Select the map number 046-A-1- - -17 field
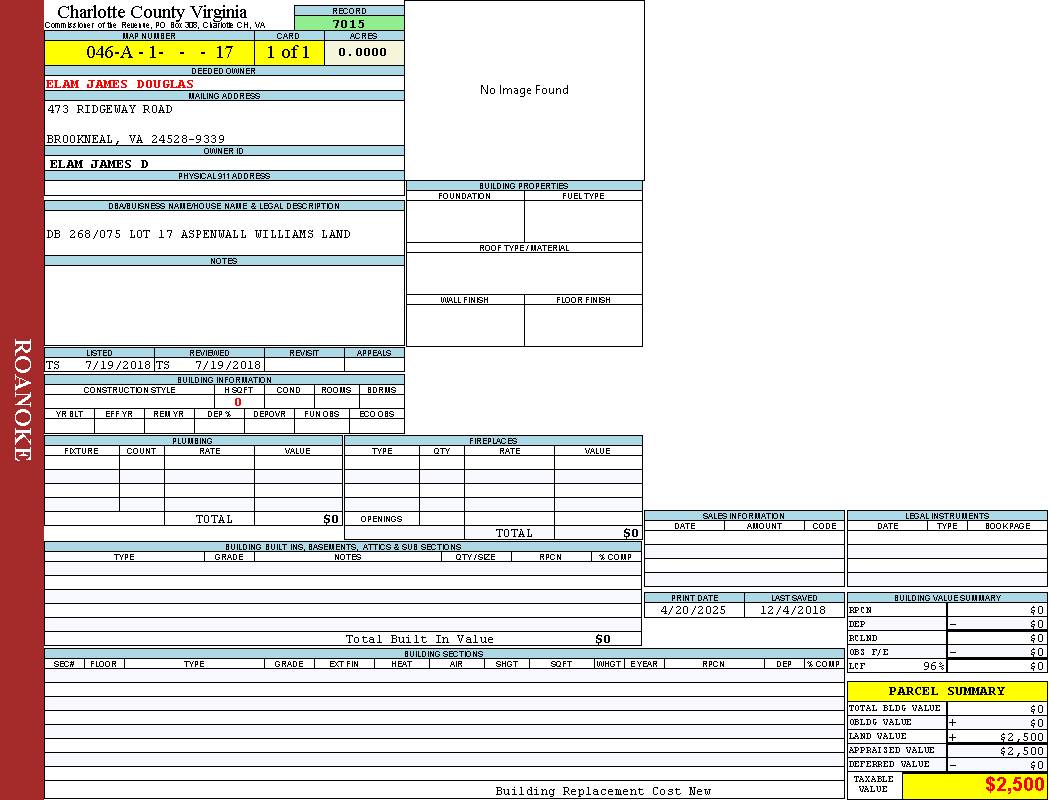 [x=149, y=52]
